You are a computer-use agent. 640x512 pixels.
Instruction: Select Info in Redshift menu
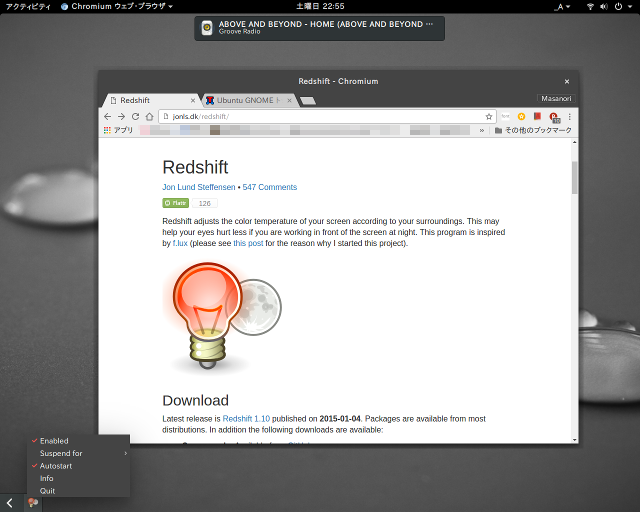click(x=78, y=478)
